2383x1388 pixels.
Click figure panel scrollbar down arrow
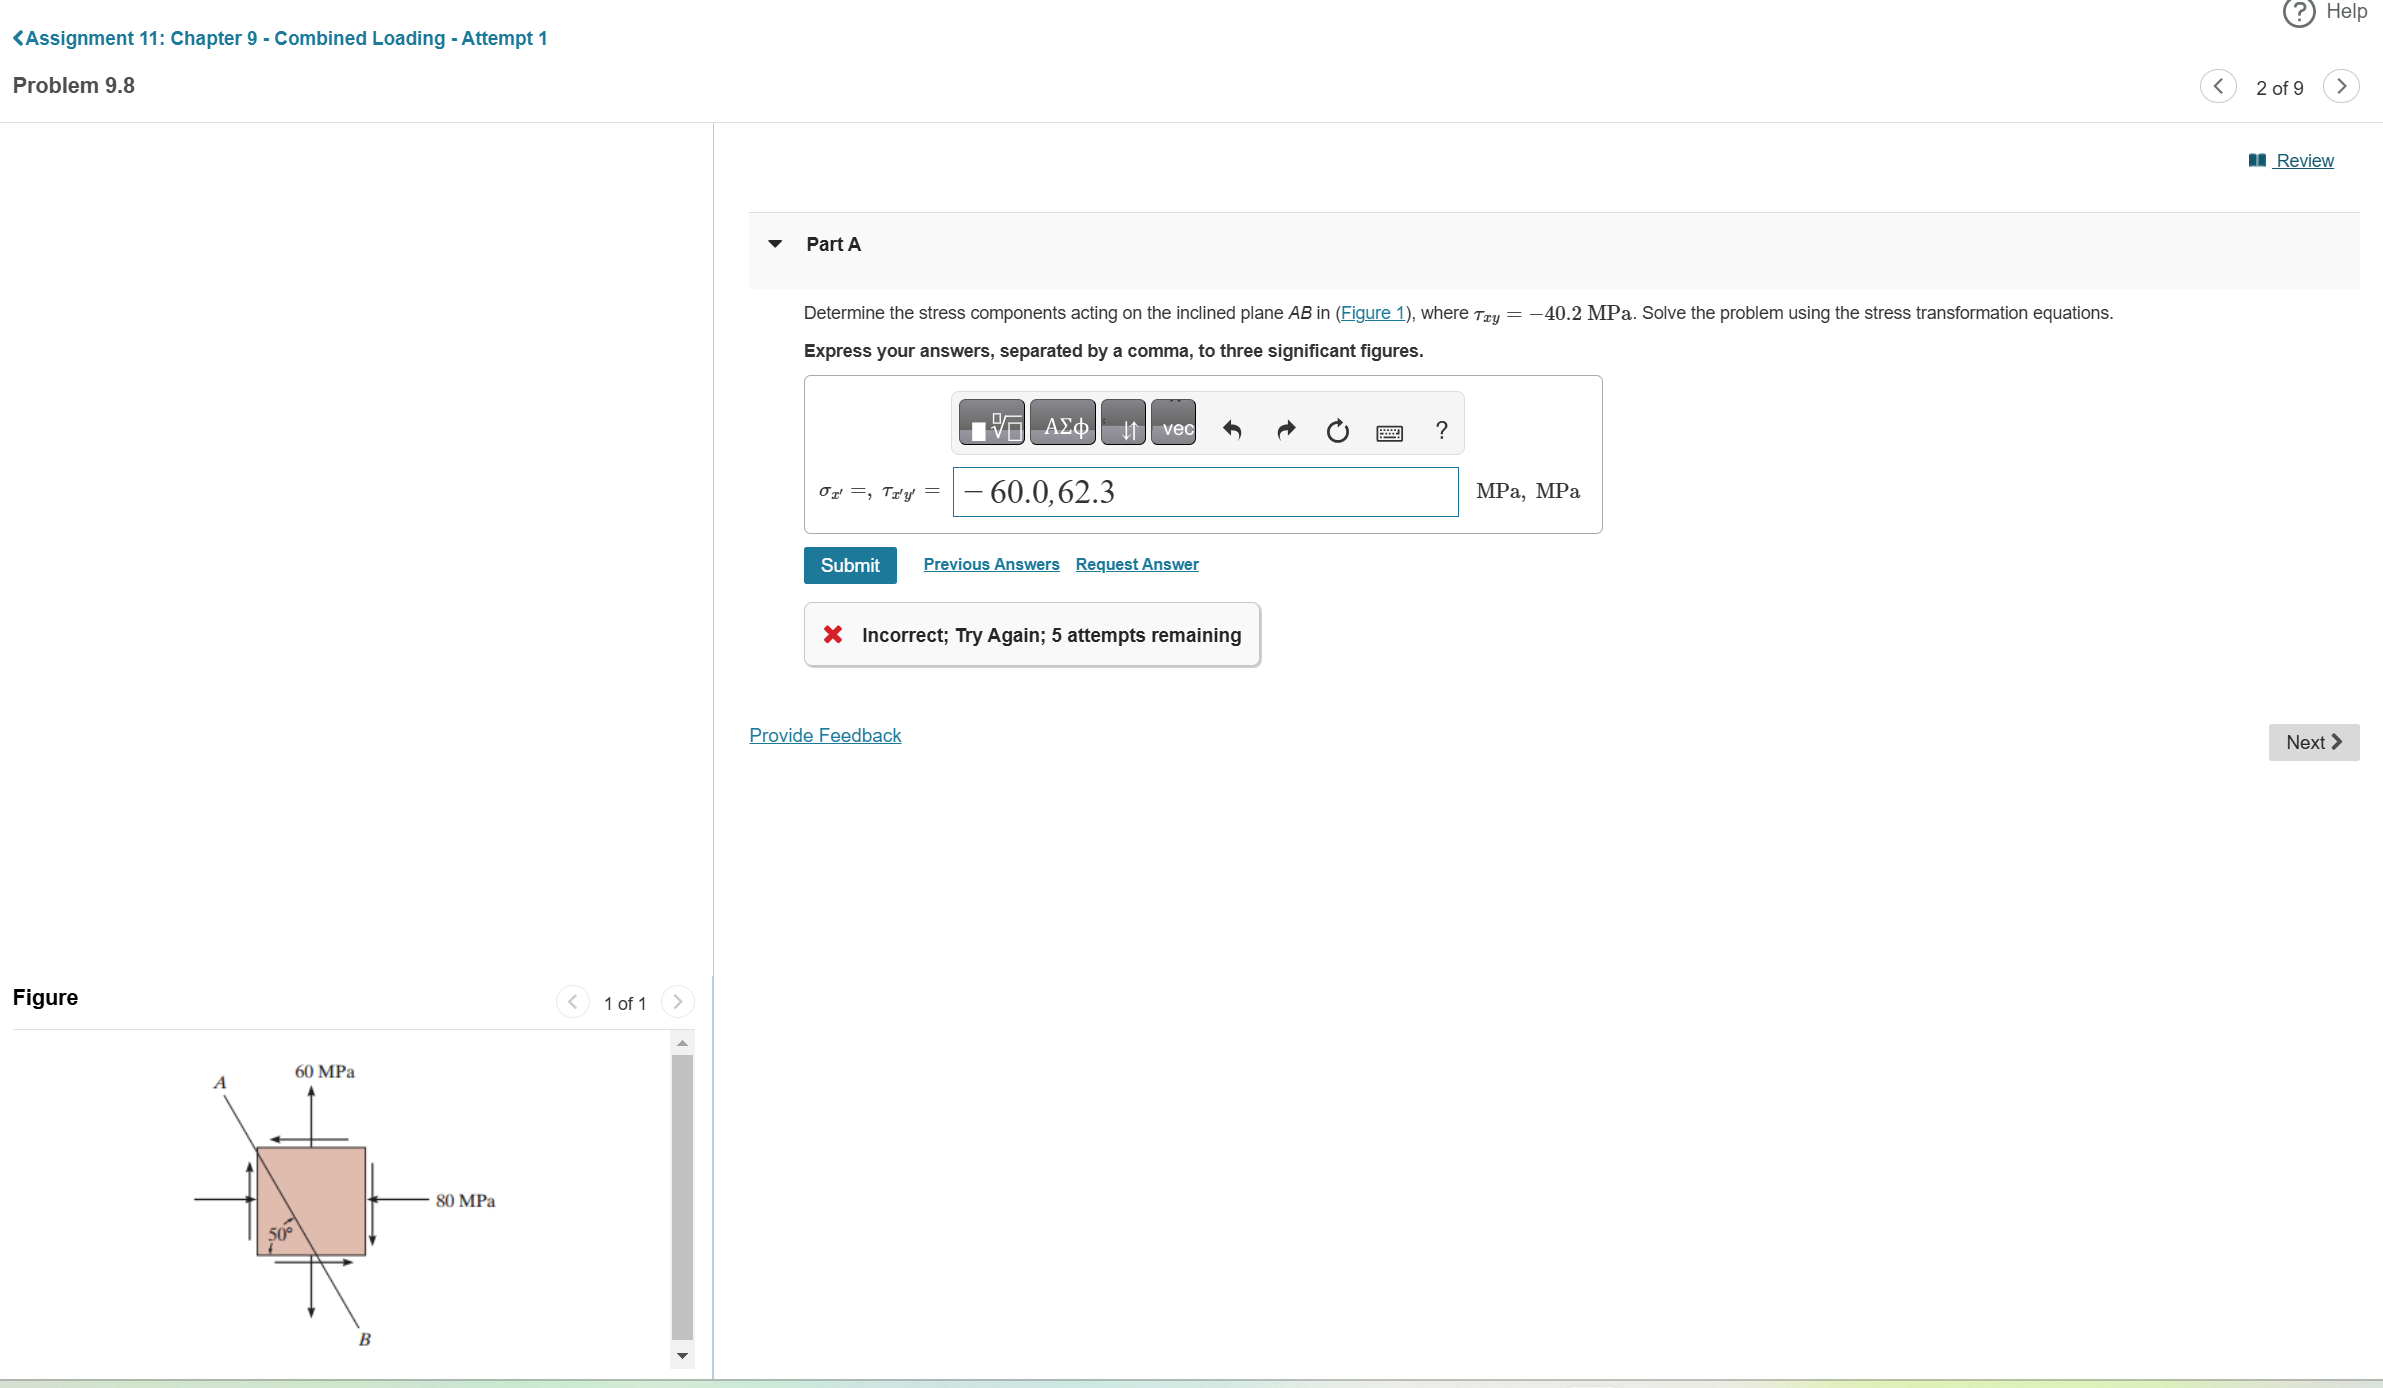coord(682,1356)
